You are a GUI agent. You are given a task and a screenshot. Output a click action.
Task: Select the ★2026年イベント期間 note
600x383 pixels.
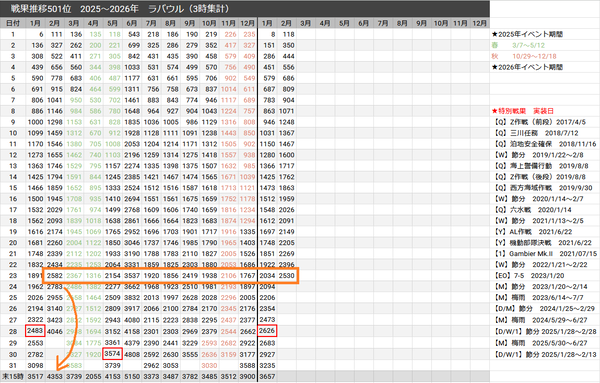coord(527,67)
